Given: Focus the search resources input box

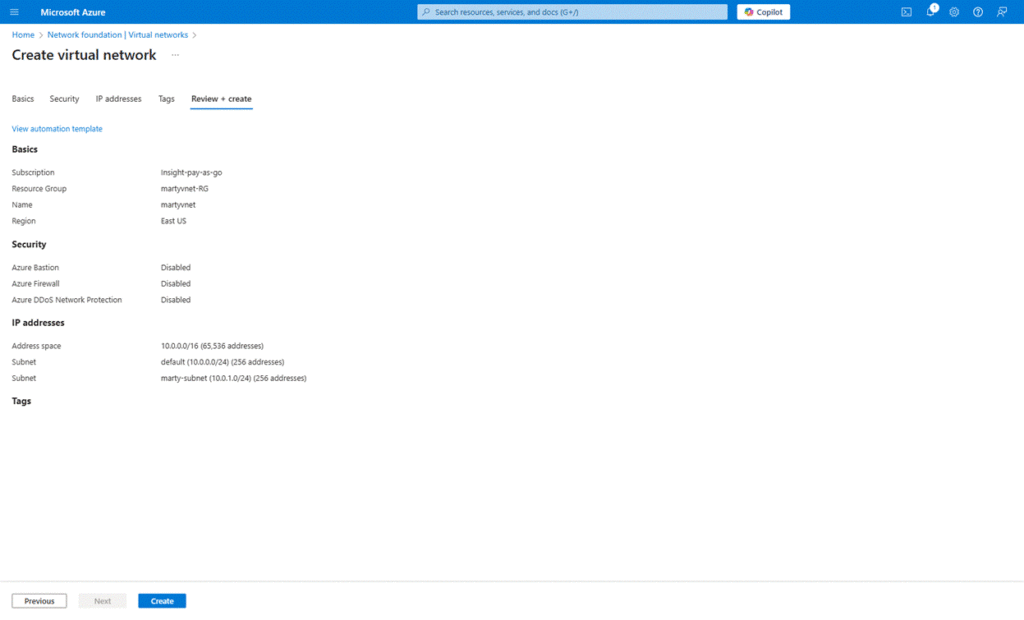Looking at the screenshot, I should 572,12.
